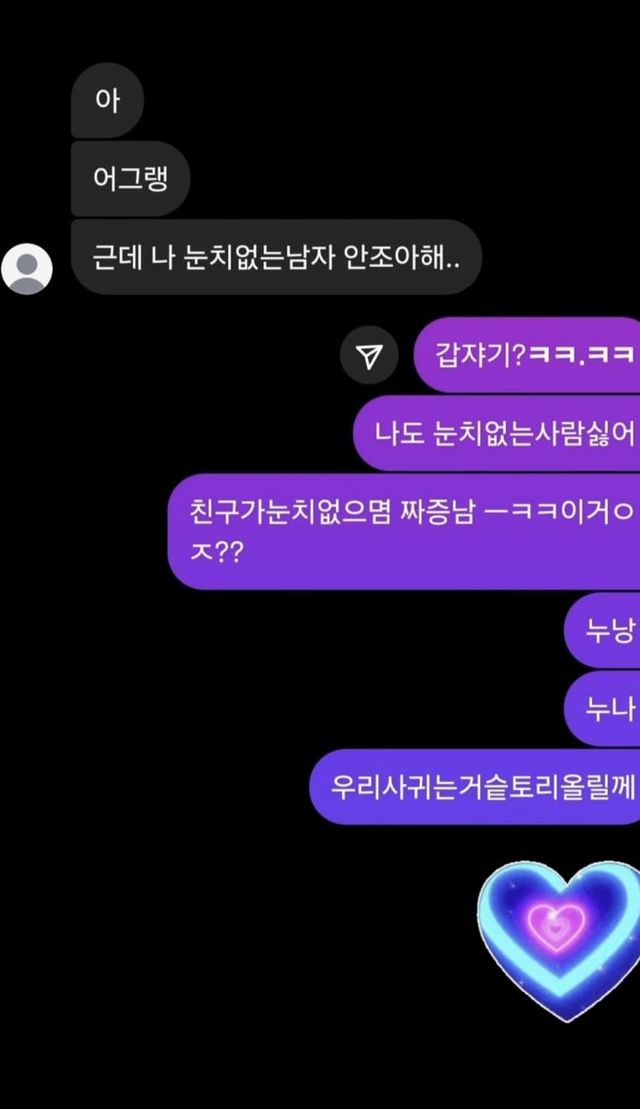Select the received message '어그랭'
Screen dimensions: 640x1109
tap(131, 178)
